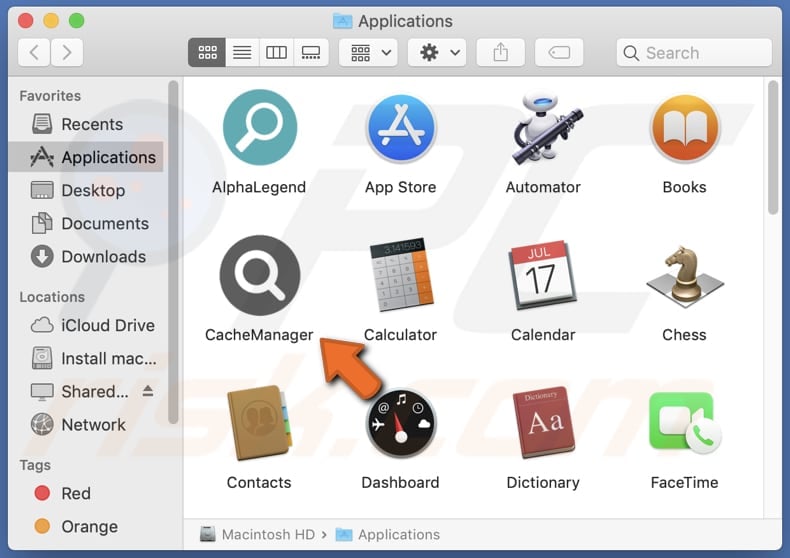
Task: Click the Share toolbar button
Action: pyautogui.click(x=500, y=52)
